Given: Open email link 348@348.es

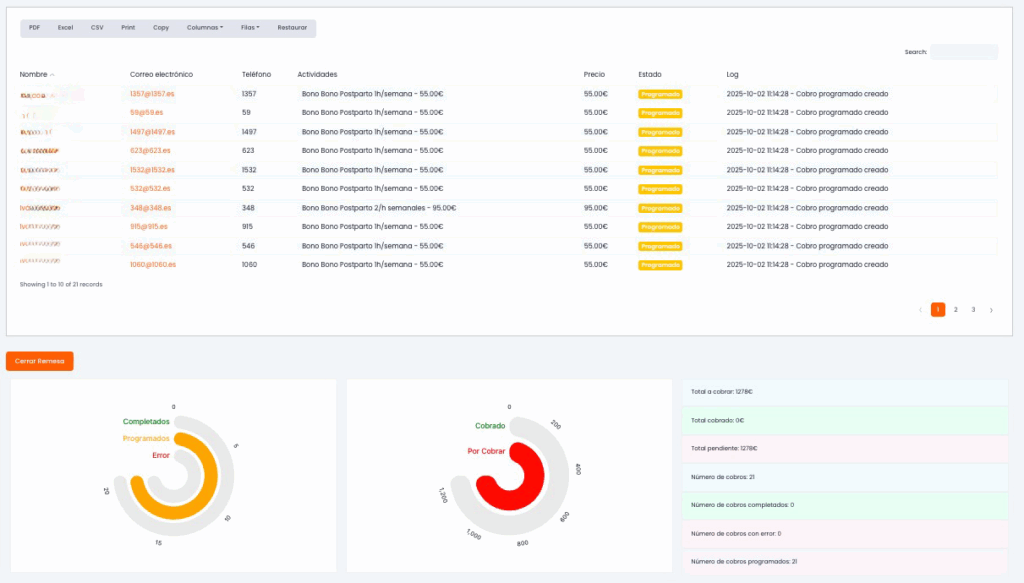Looking at the screenshot, I should (x=150, y=208).
